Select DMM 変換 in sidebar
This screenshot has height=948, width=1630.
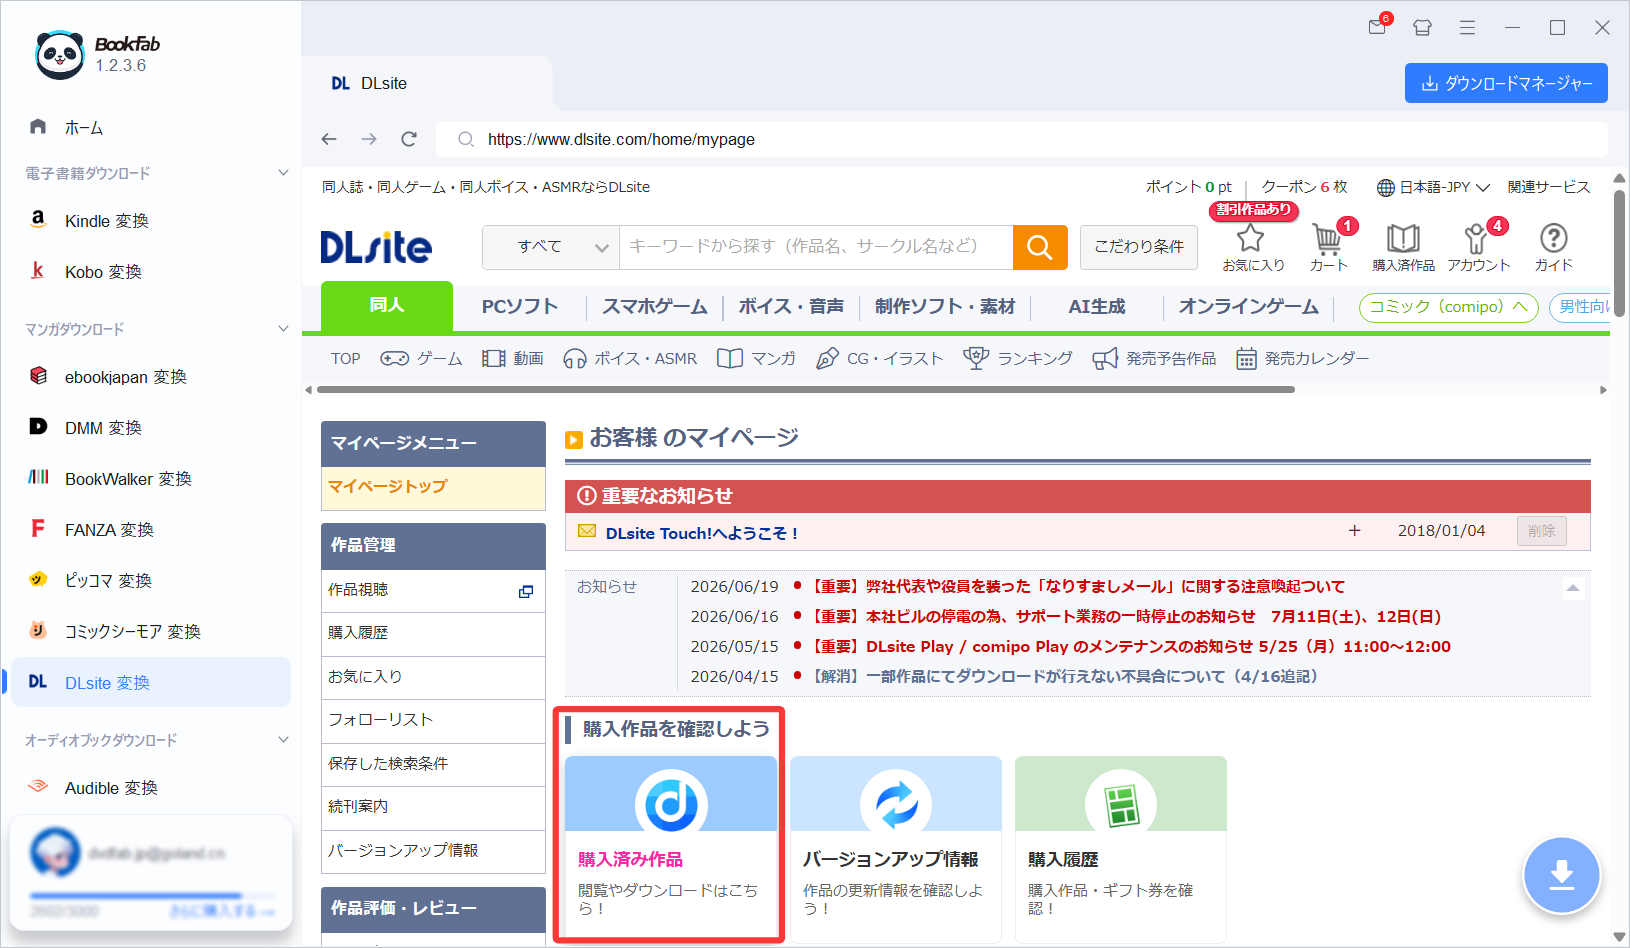click(x=151, y=428)
